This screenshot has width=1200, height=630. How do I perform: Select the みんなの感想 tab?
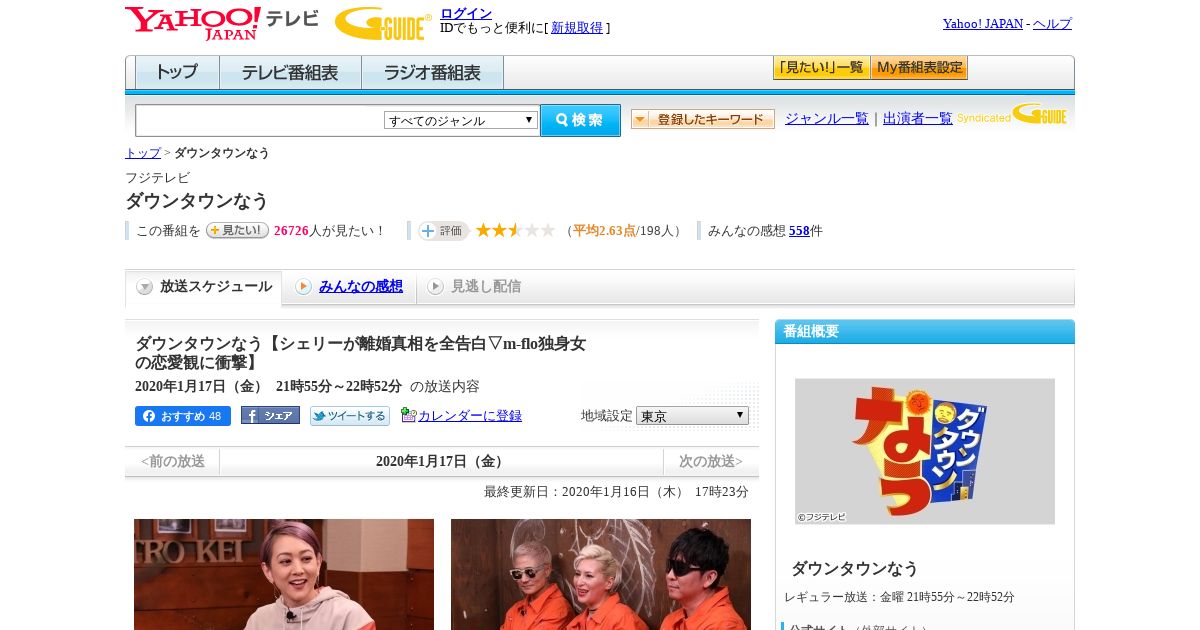click(x=349, y=287)
